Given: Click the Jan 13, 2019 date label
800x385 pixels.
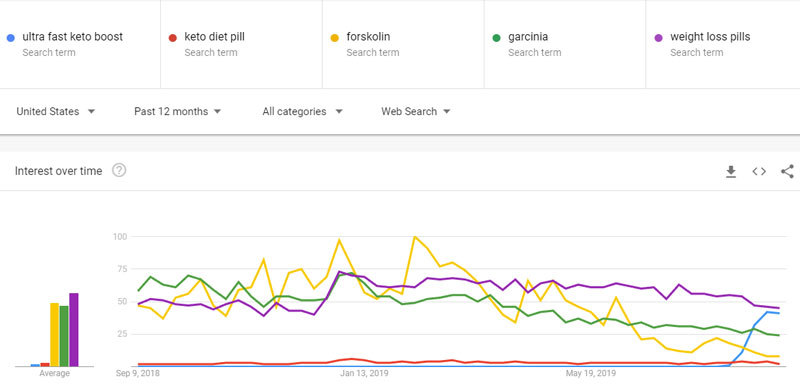Looking at the screenshot, I should [x=364, y=373].
